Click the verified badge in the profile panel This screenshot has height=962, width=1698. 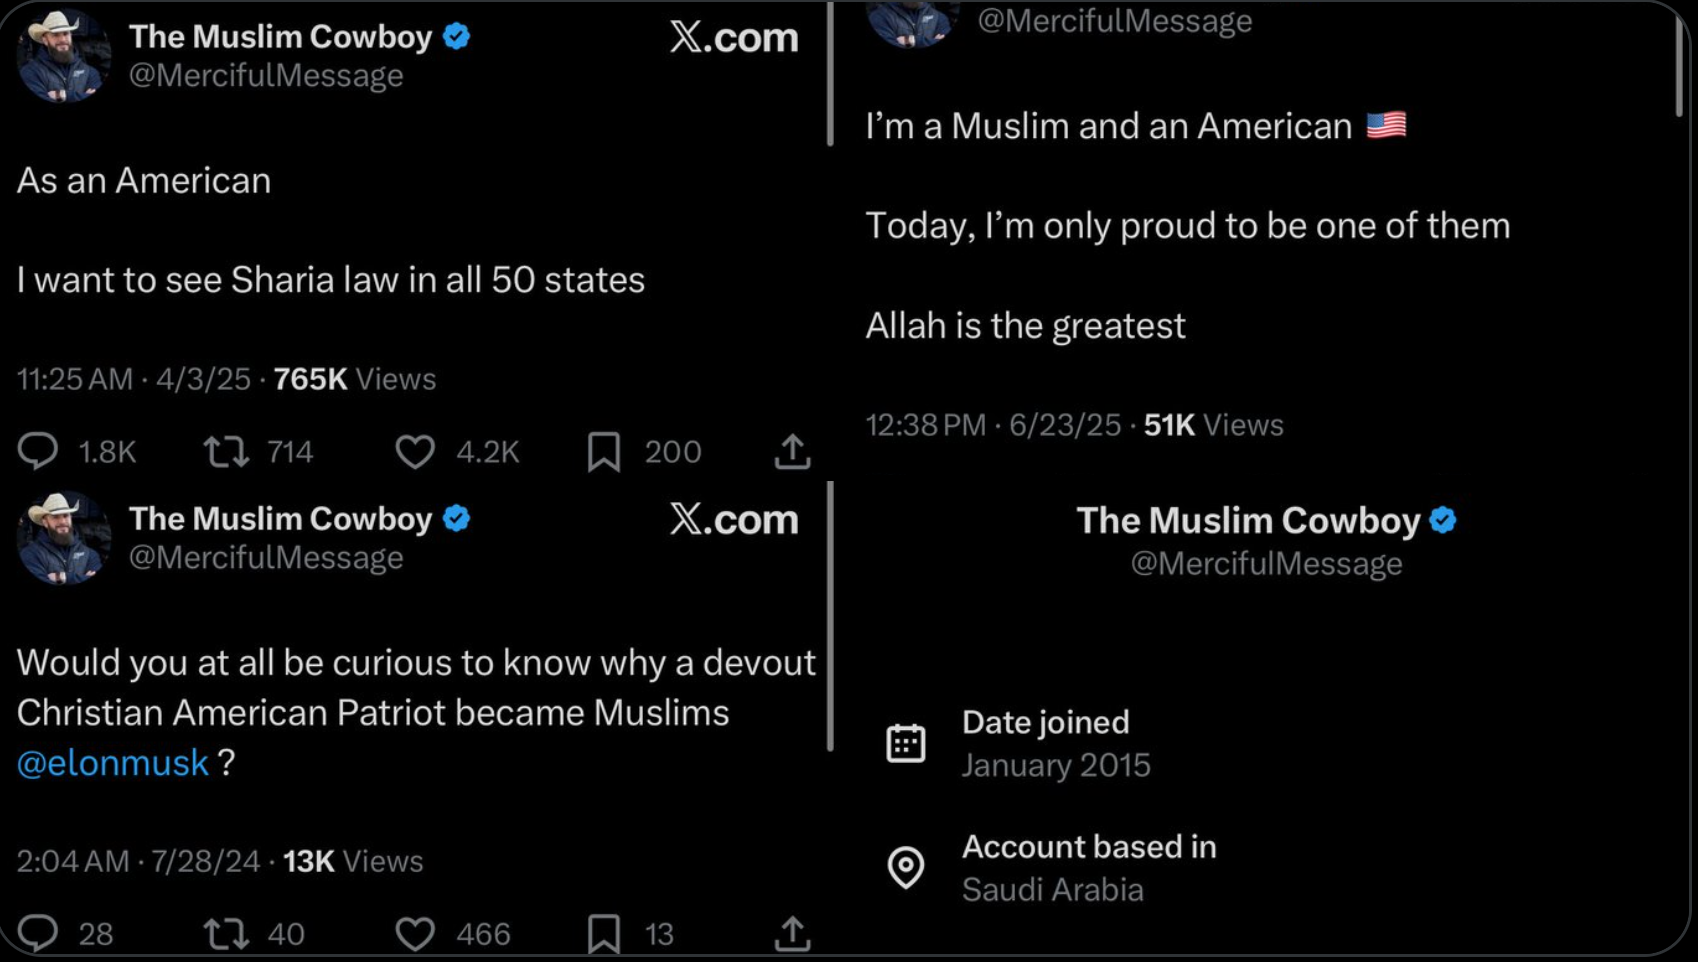click(x=1443, y=520)
